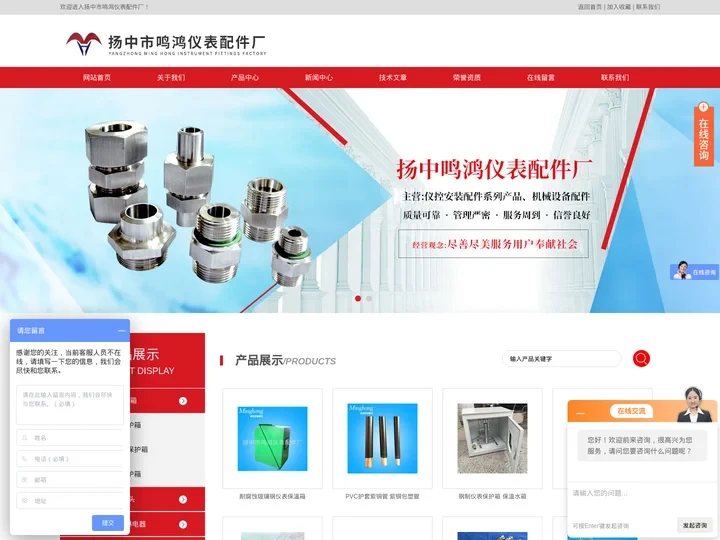Screen dimensions: 720x540
Task: Open 联系我们 navigation item
Action: tap(615, 78)
